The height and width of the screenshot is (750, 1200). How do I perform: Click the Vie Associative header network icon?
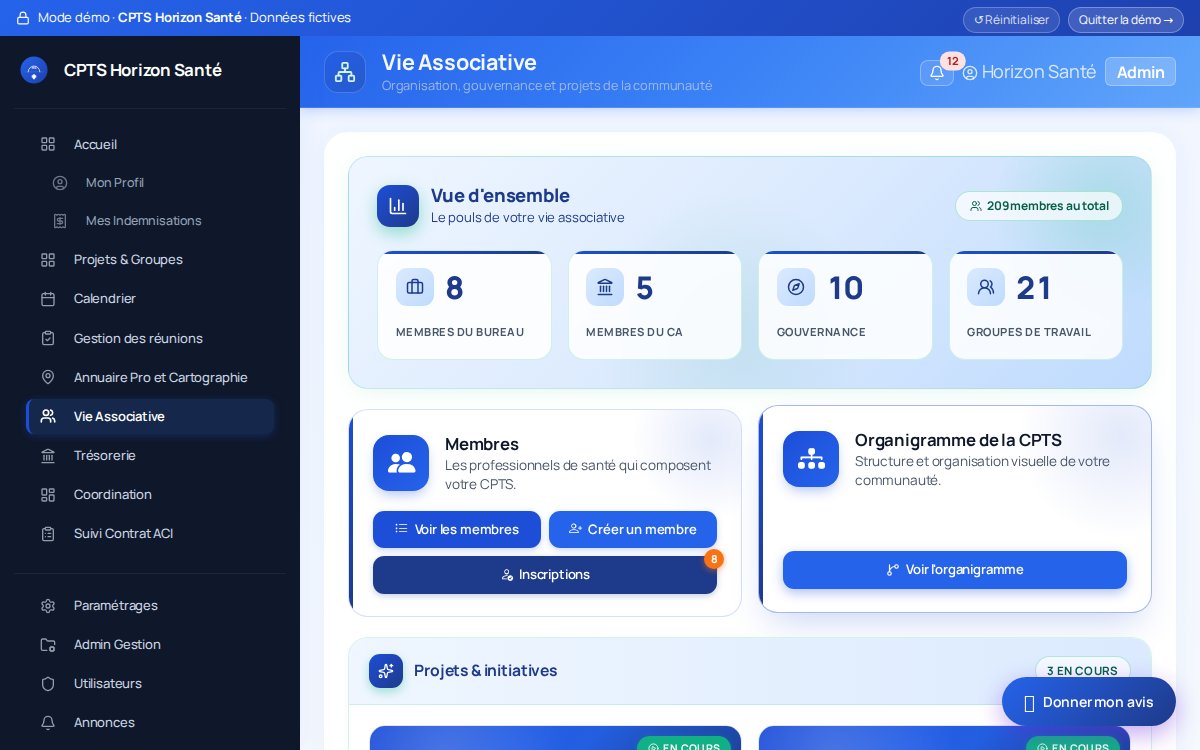[345, 72]
